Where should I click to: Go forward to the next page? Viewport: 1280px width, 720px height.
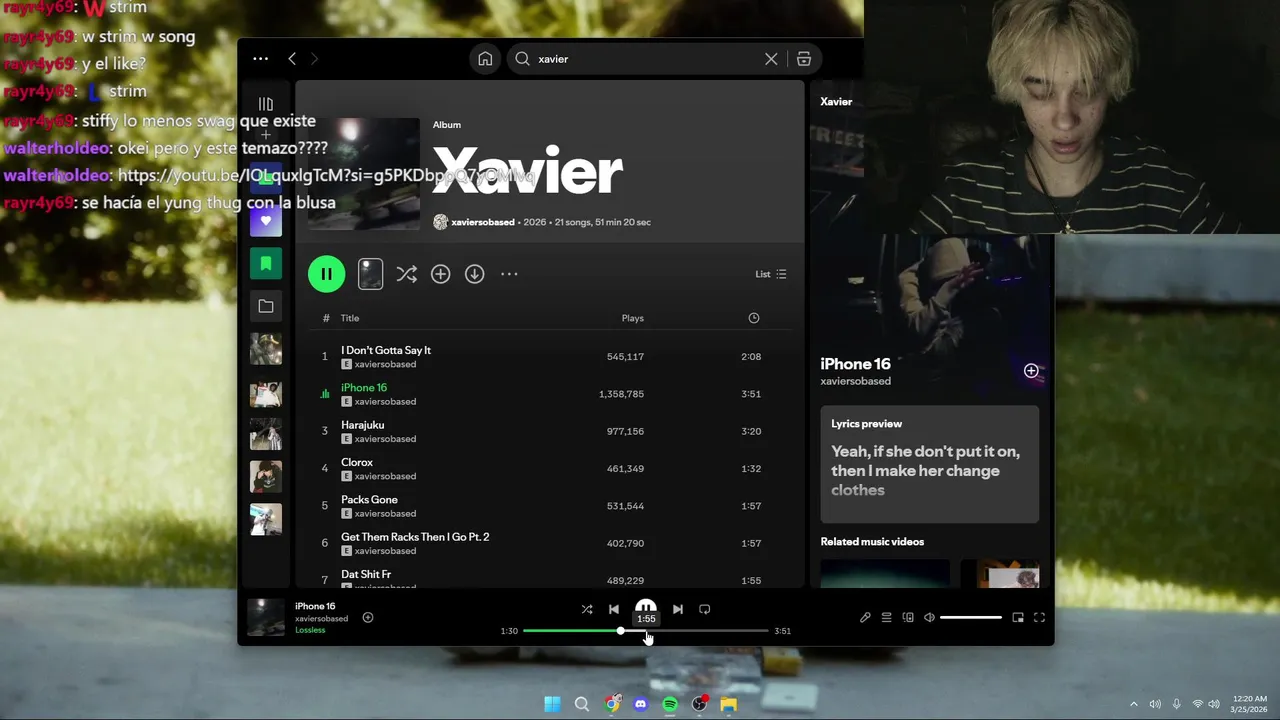314,59
